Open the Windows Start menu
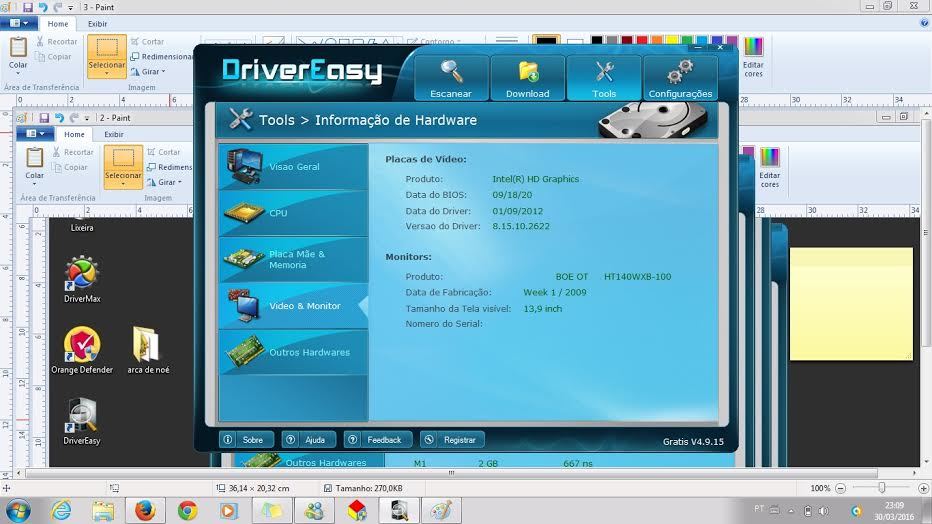This screenshot has height=524, width=932. (18, 510)
